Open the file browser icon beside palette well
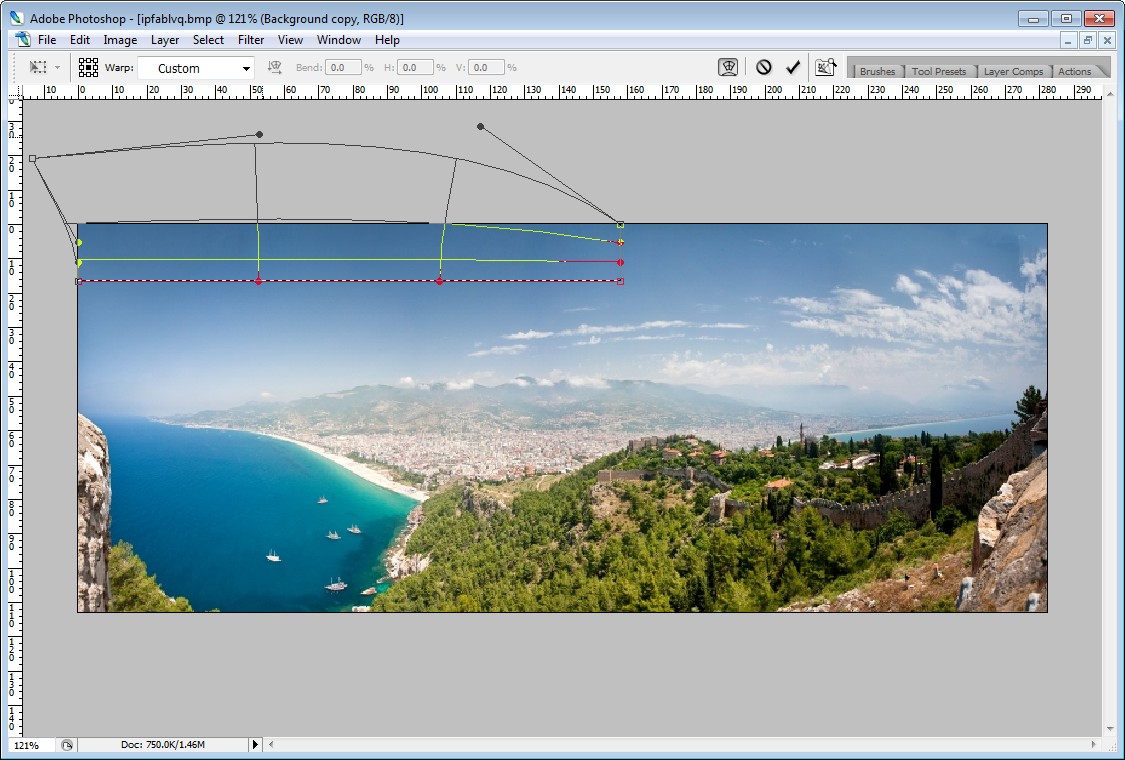The image size is (1125, 760). coord(825,67)
